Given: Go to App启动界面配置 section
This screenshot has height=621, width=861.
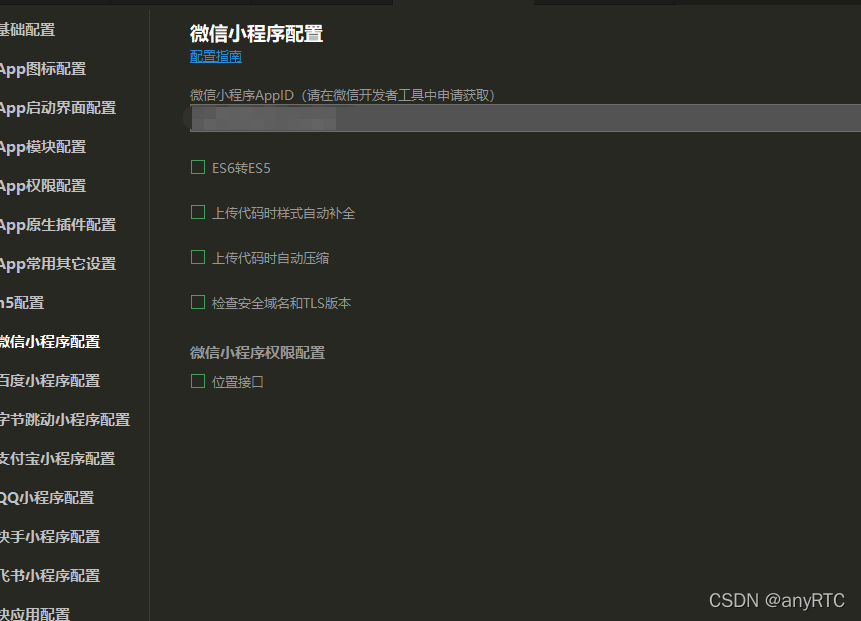Looking at the screenshot, I should pos(58,108).
